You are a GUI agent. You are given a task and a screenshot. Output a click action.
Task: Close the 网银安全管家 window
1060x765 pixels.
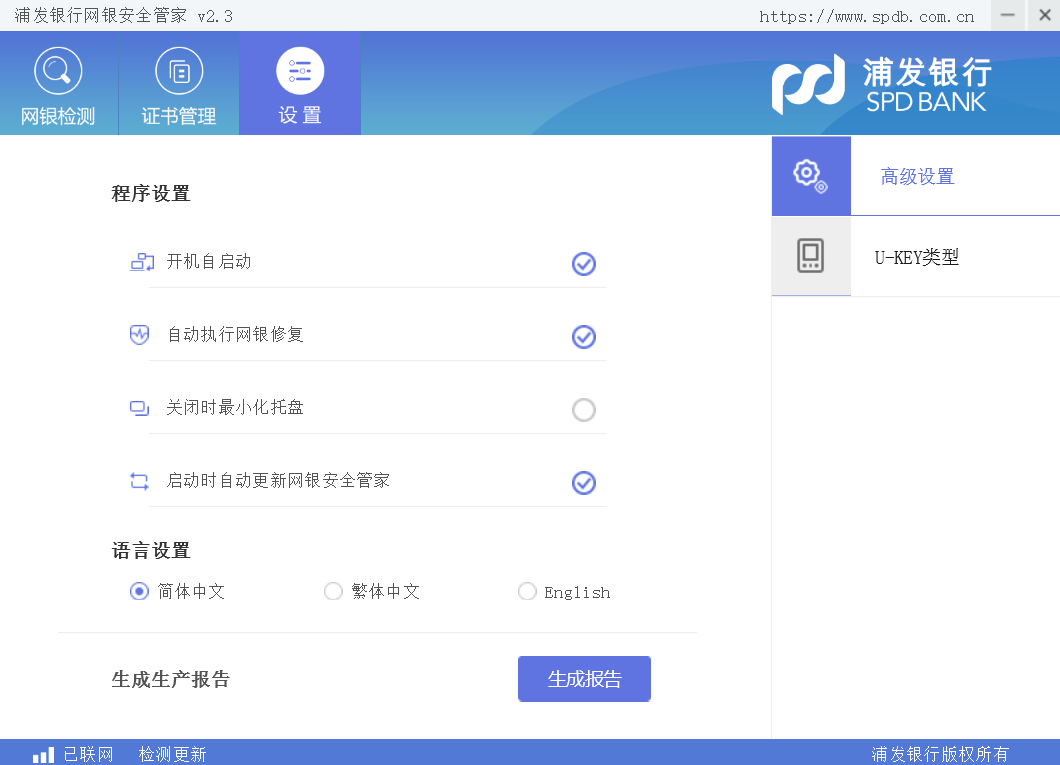click(x=1044, y=15)
